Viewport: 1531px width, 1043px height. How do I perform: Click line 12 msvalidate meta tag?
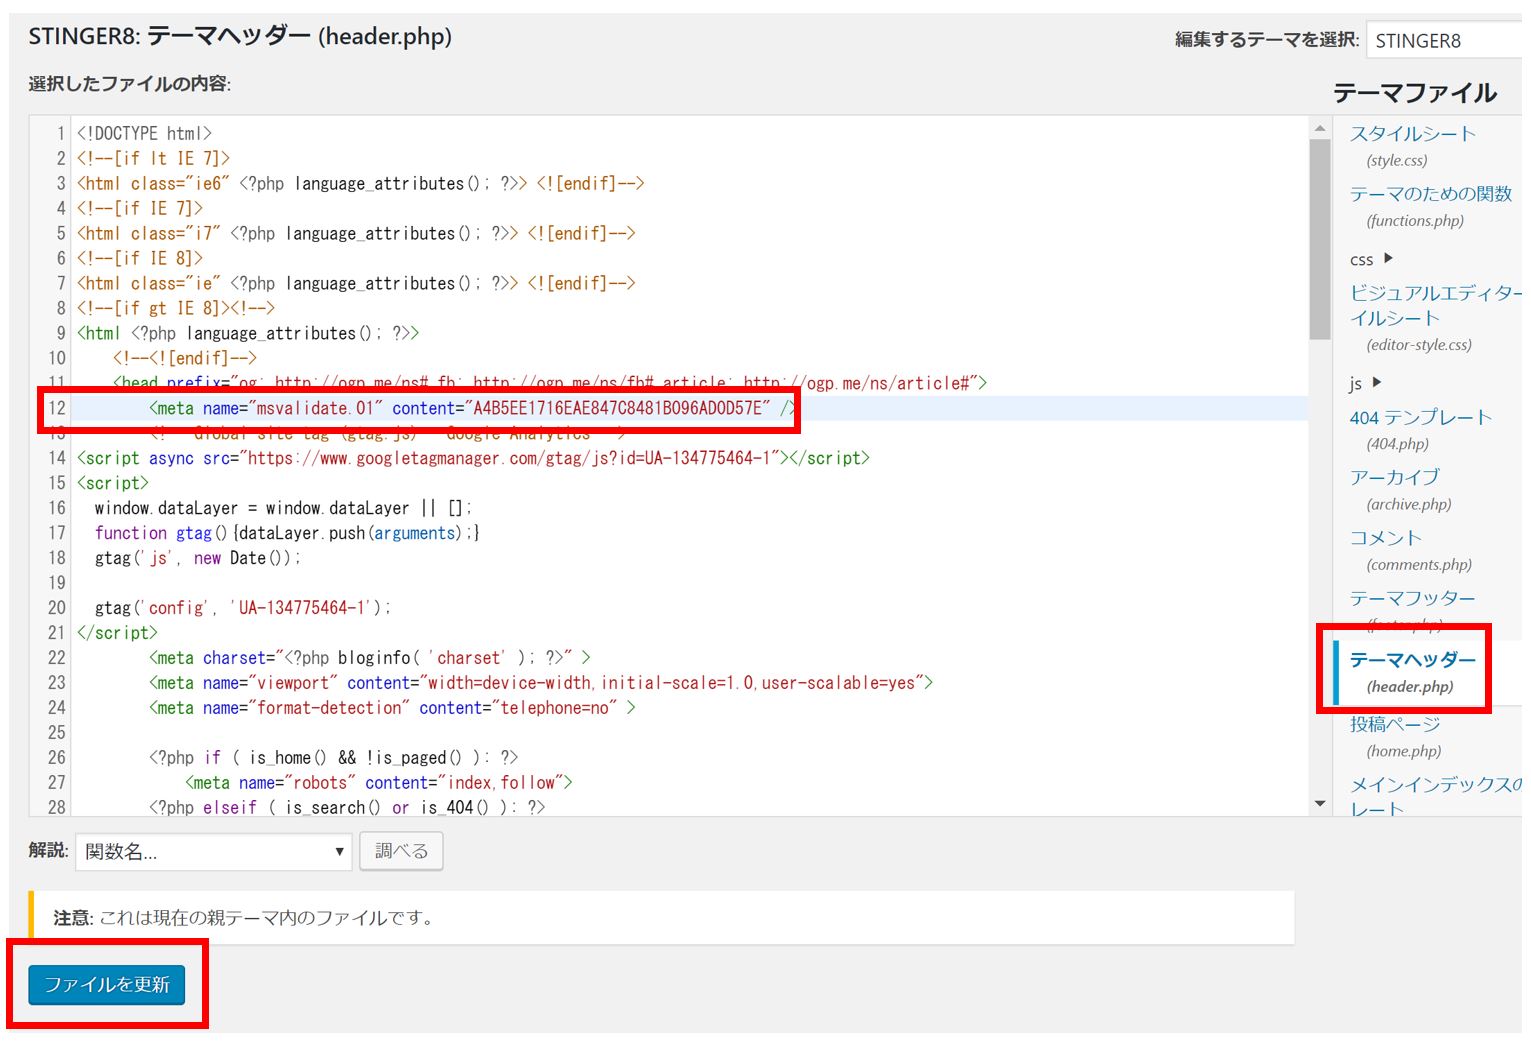tap(472, 408)
